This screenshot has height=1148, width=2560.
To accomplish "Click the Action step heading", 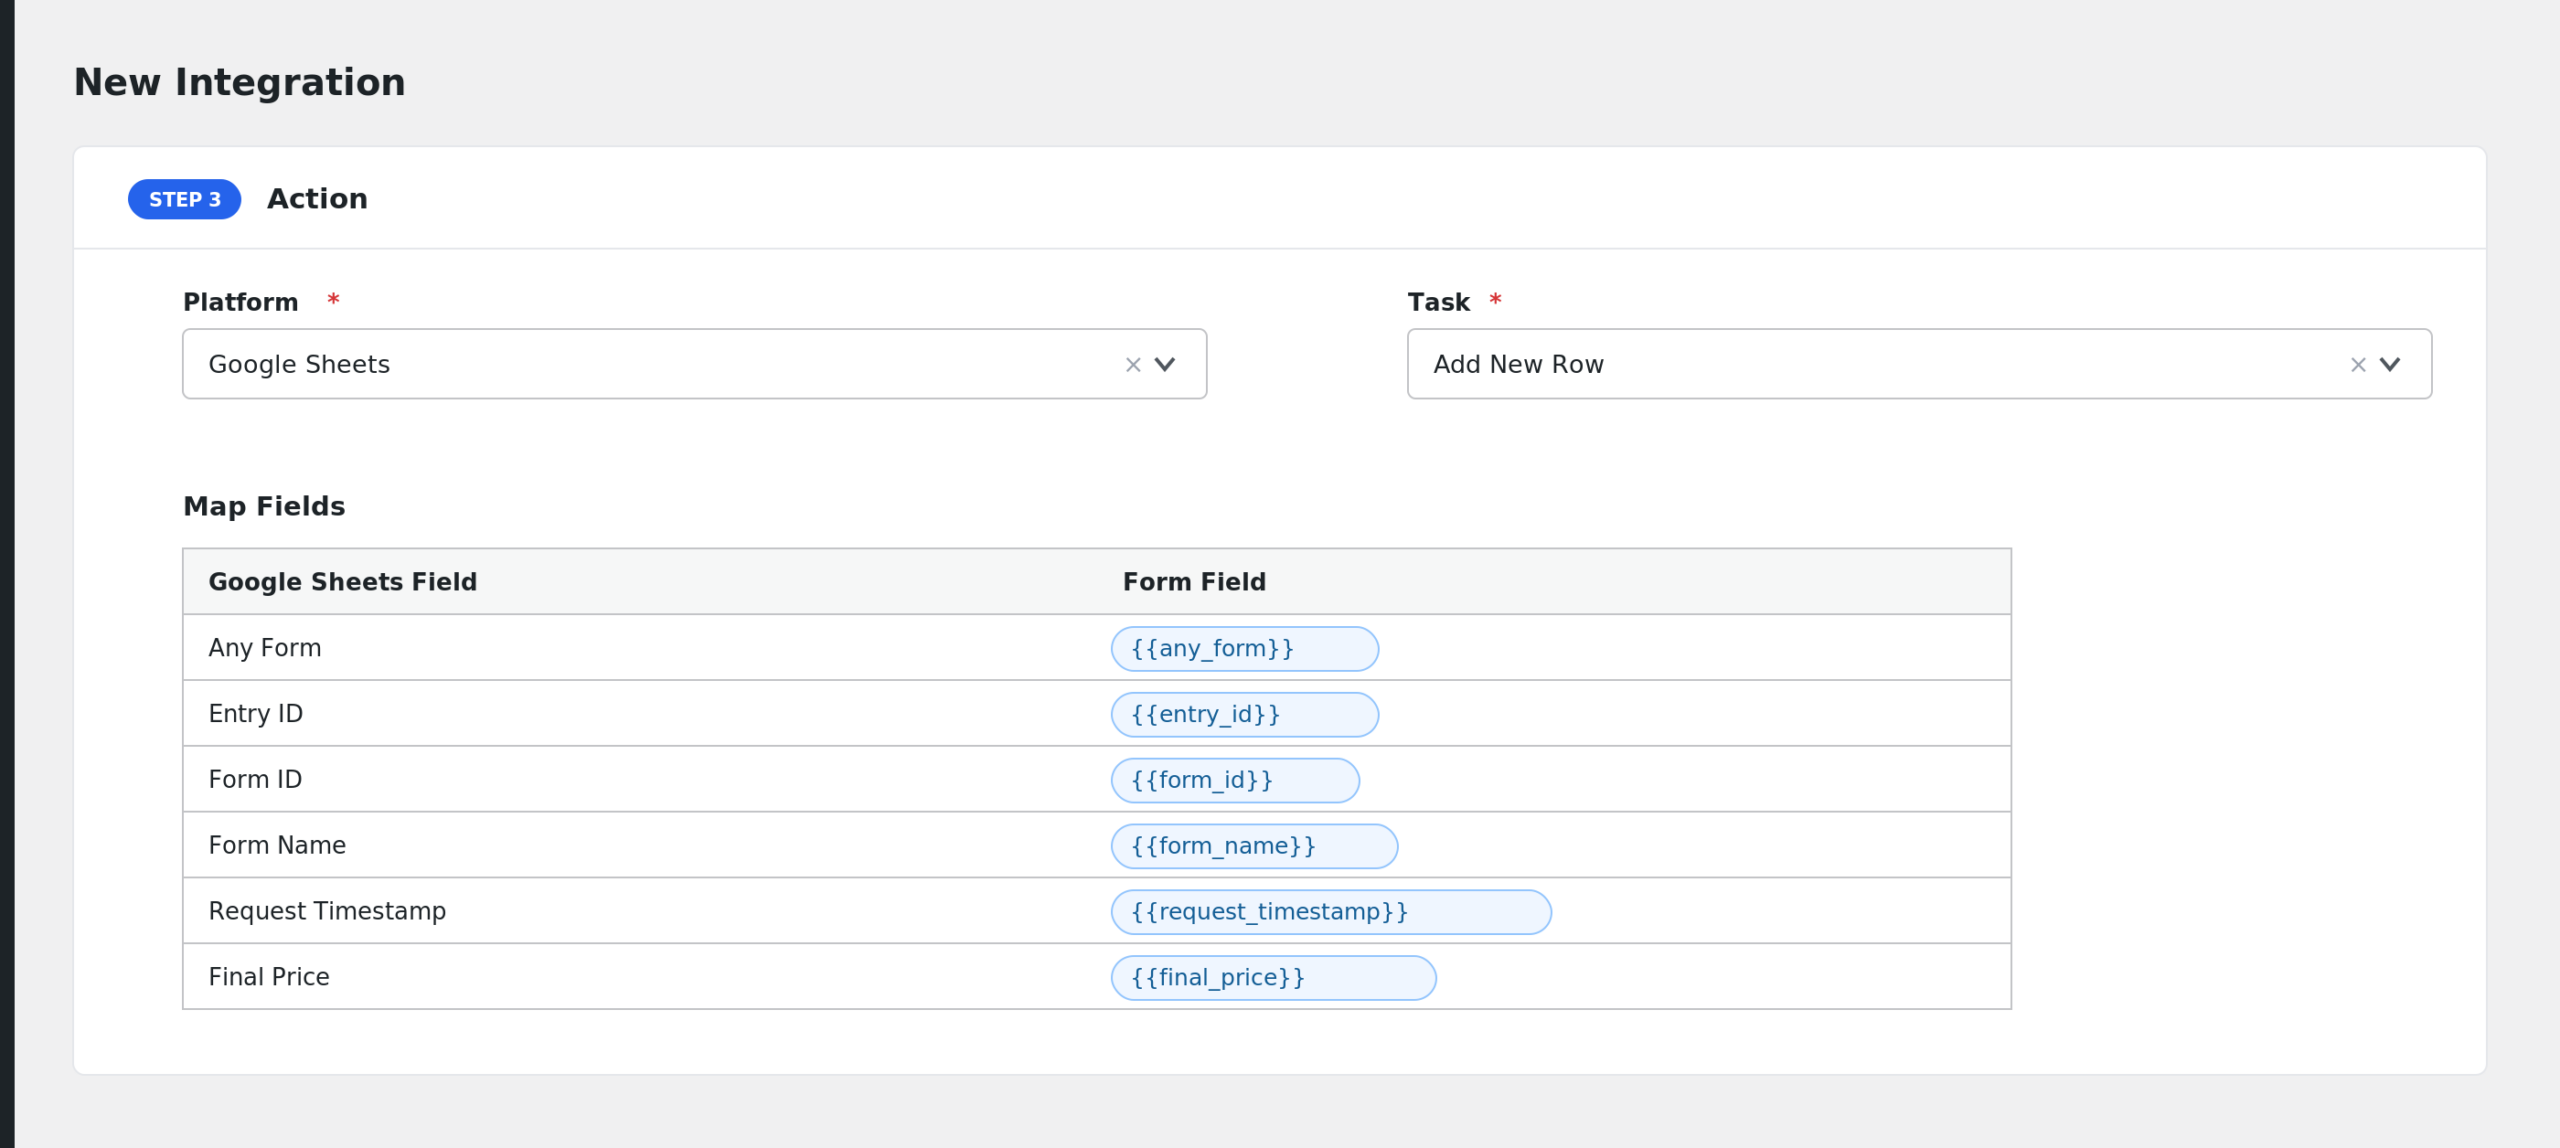I will [317, 199].
